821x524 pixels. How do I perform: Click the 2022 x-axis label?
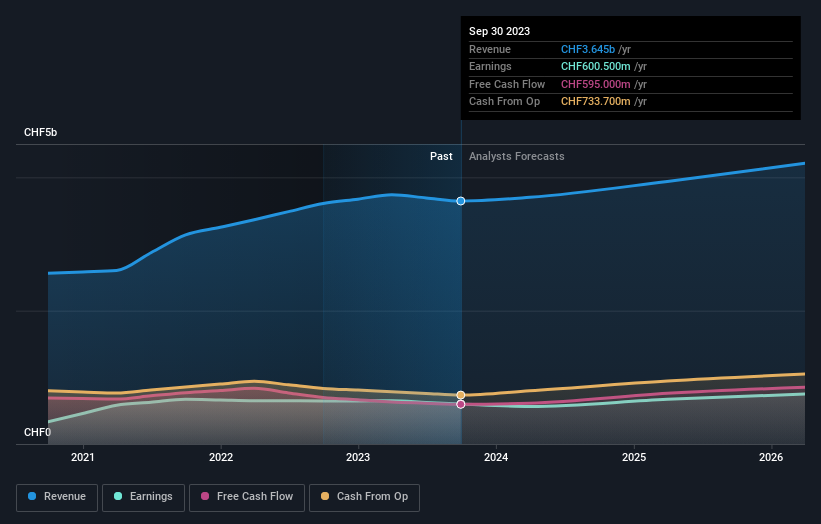click(x=221, y=458)
